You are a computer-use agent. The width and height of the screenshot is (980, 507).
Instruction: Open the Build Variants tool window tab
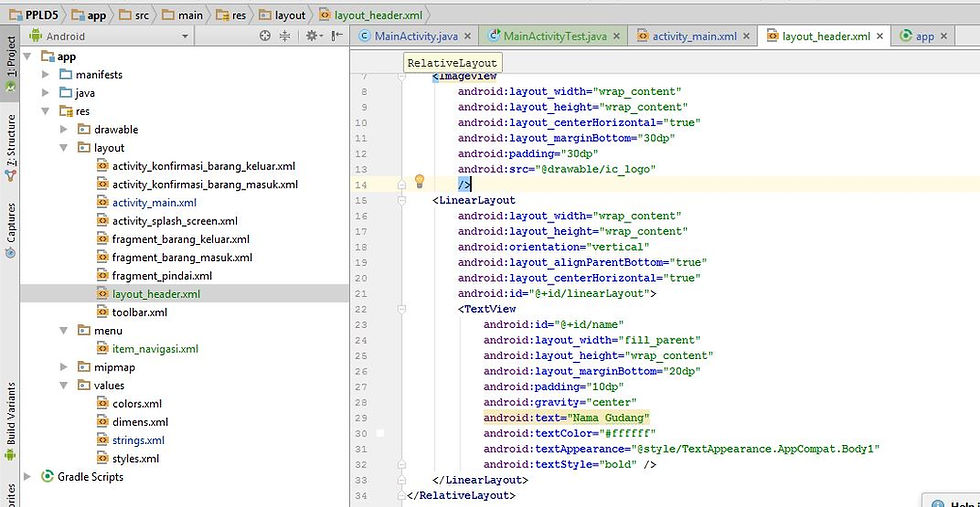10,421
